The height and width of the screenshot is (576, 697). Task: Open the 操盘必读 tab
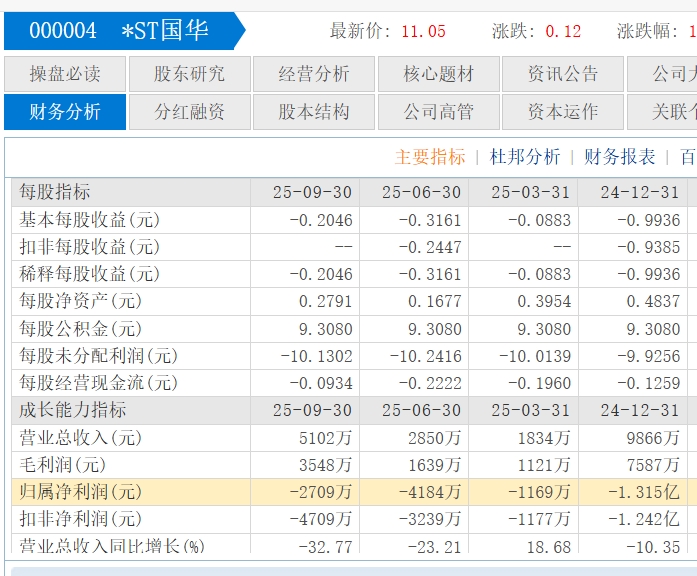point(65,74)
